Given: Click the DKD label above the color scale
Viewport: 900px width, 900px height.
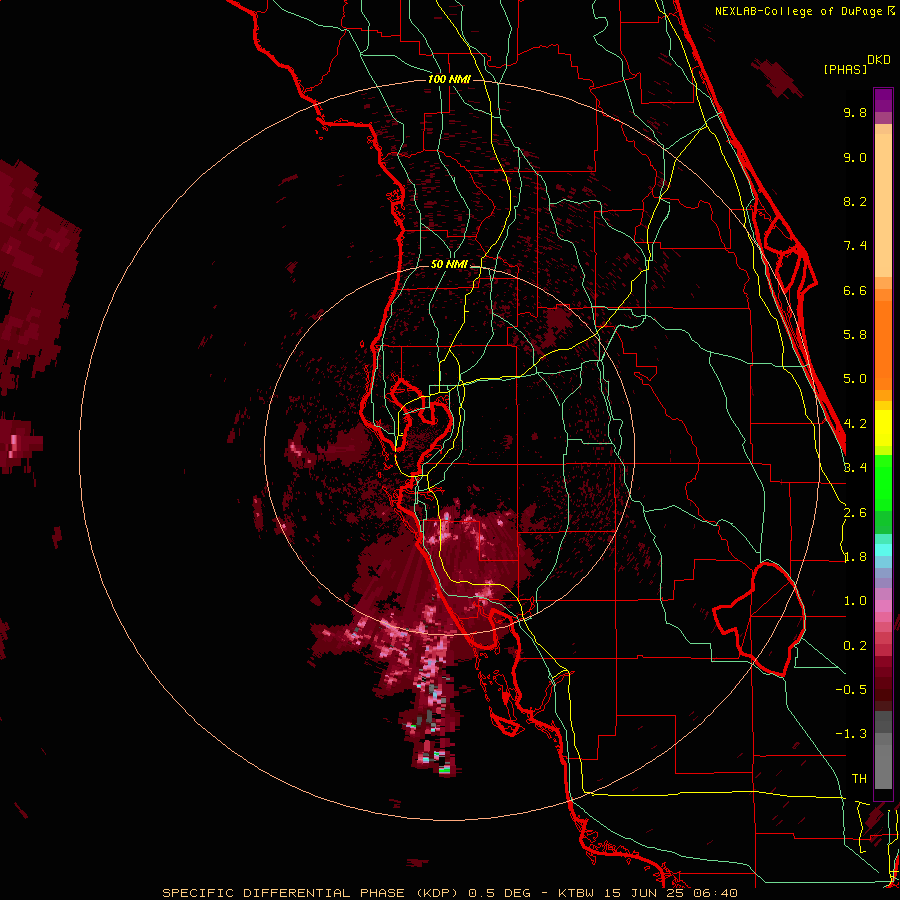Looking at the screenshot, I should click(x=879, y=60).
